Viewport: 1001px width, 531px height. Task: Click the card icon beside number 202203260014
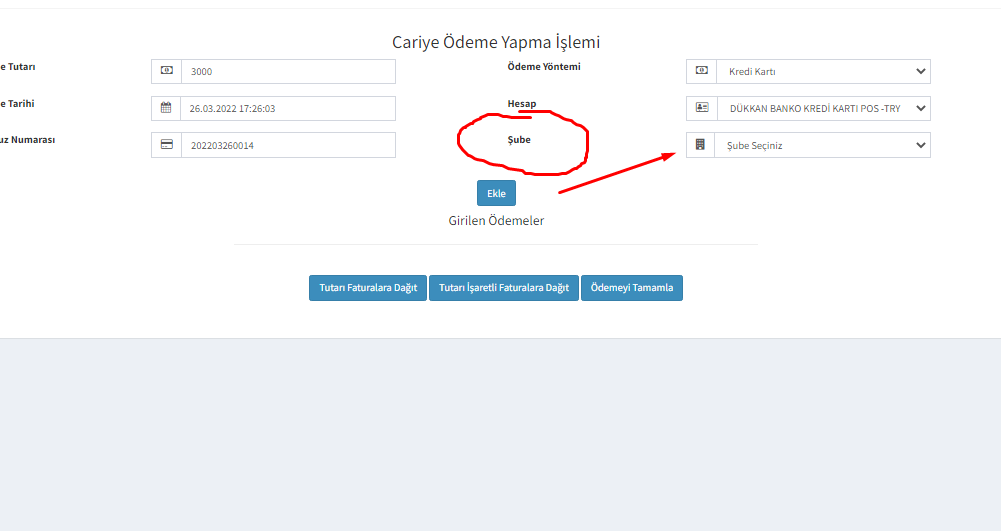[x=166, y=145]
